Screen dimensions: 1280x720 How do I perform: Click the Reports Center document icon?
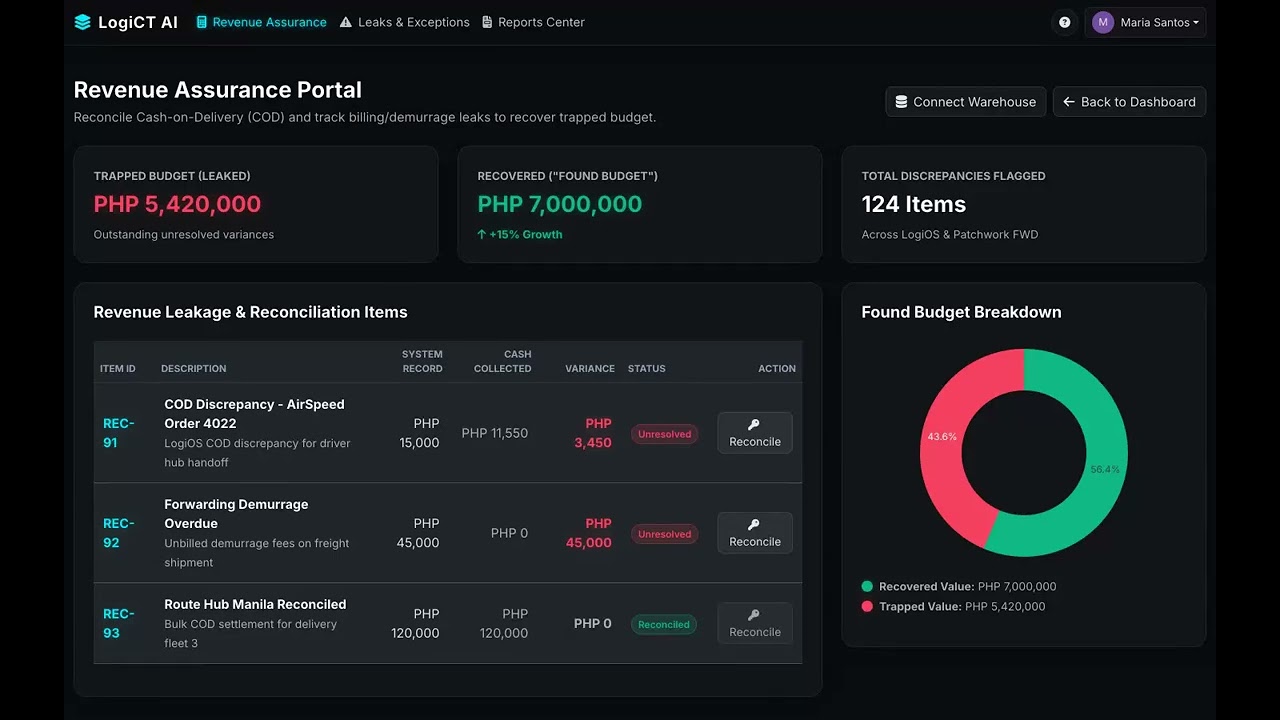pyautogui.click(x=487, y=22)
